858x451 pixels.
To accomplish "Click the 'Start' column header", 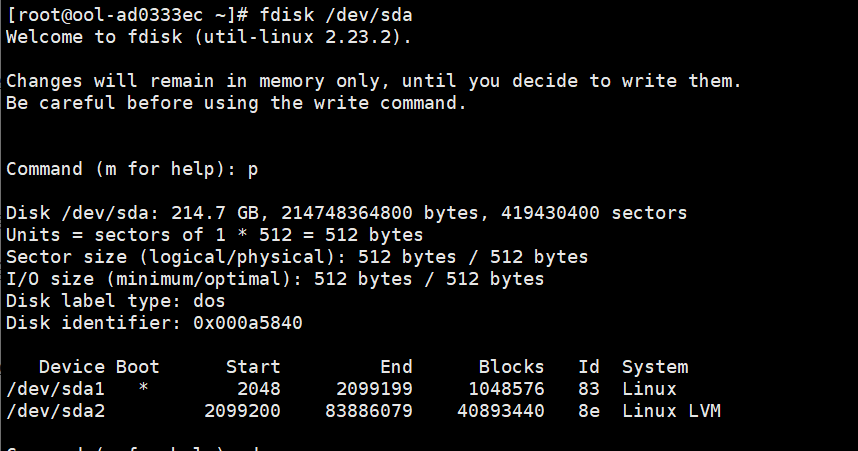I will pos(253,367).
